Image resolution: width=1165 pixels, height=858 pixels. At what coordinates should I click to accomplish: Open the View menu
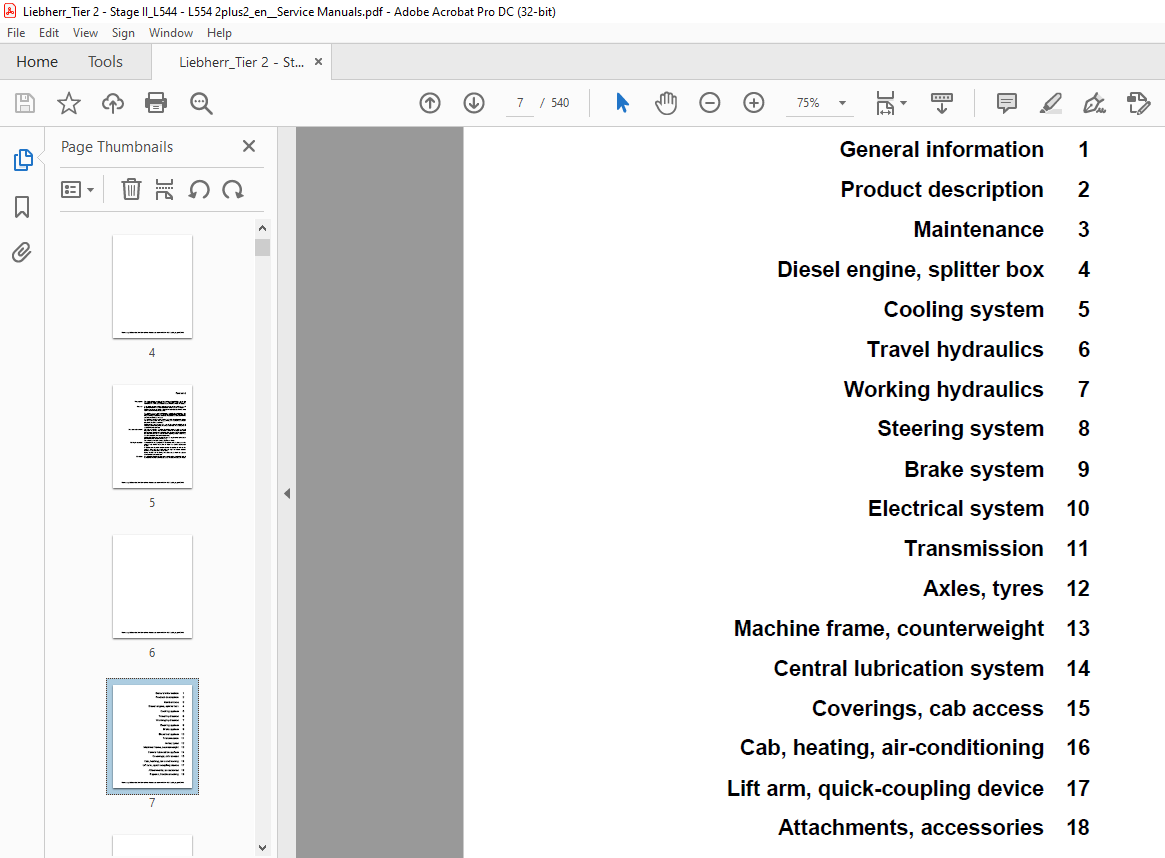tap(85, 33)
